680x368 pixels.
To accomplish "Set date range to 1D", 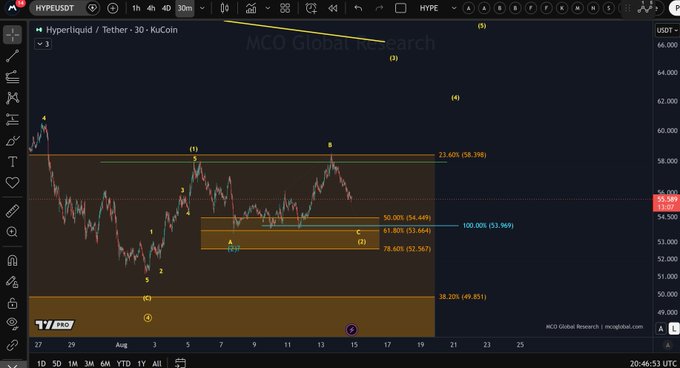I will point(41,364).
